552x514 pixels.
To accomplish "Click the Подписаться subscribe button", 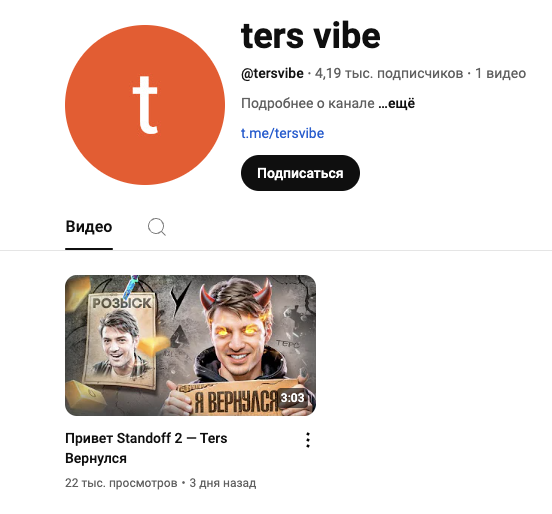I will pyautogui.click(x=300, y=173).
